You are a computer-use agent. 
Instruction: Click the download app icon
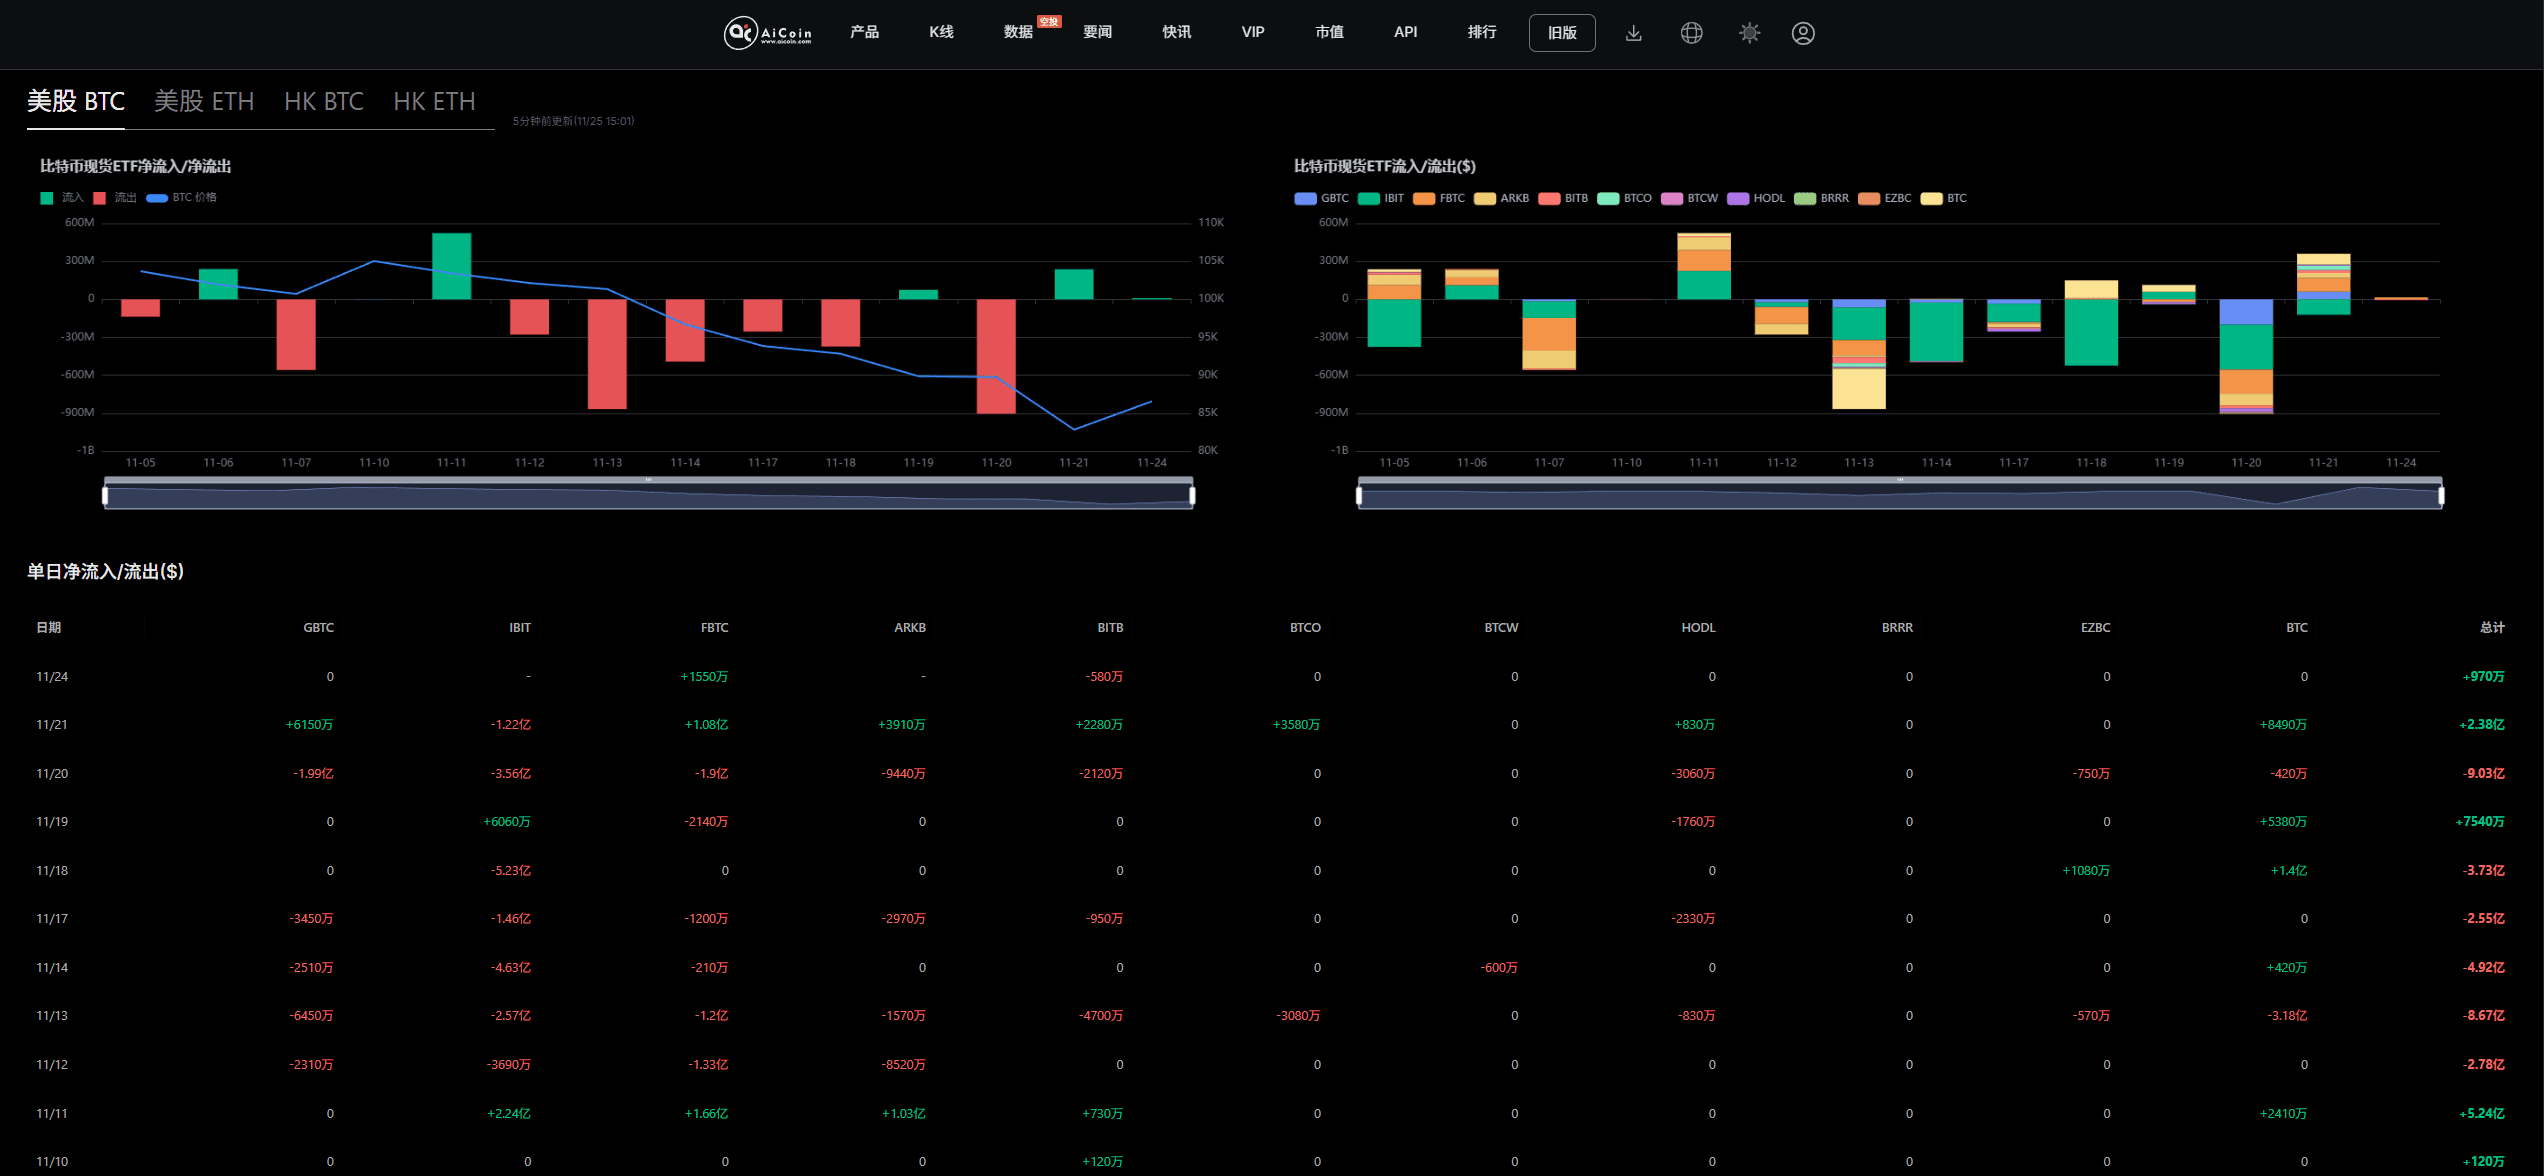click(x=1634, y=33)
